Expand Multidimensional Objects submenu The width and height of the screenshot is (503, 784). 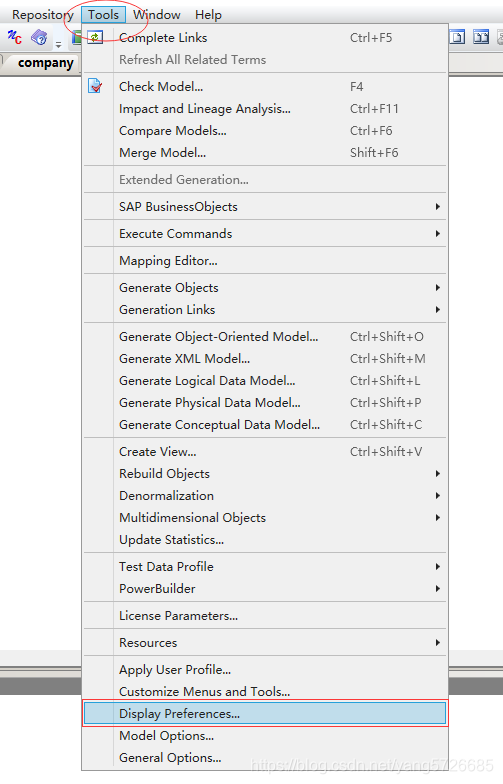(x=265, y=518)
